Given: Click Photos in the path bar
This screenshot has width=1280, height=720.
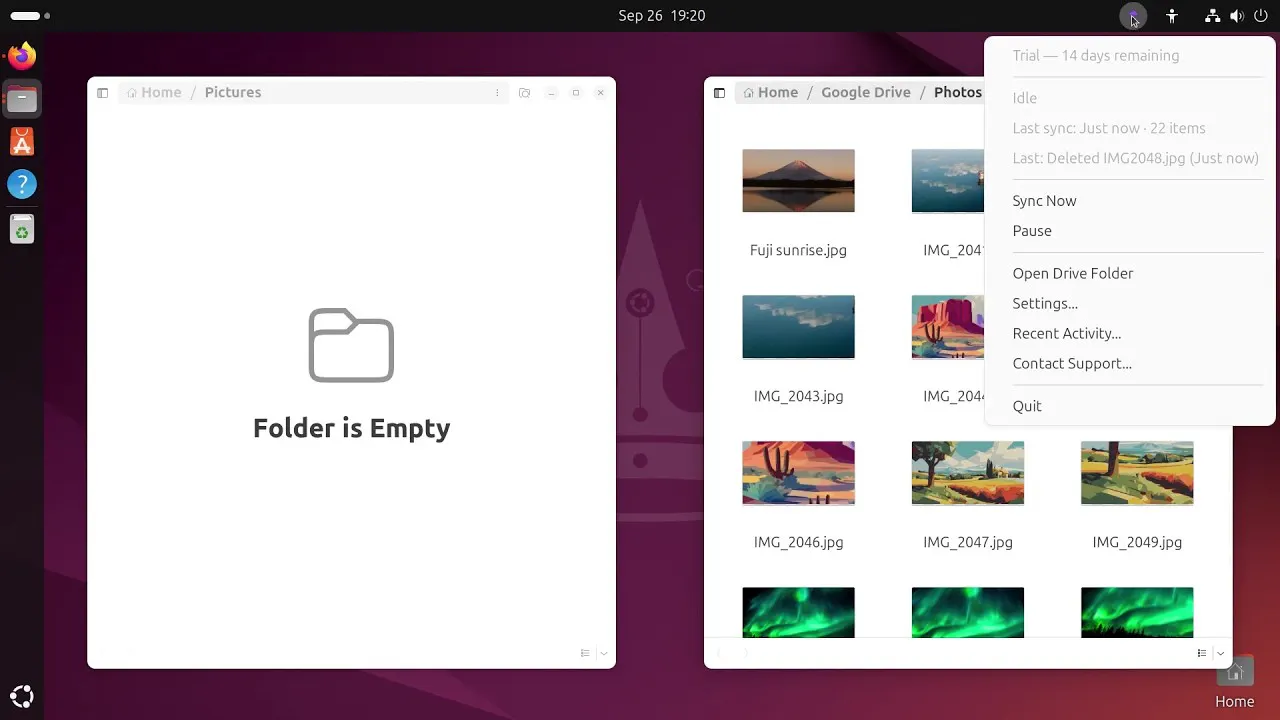Looking at the screenshot, I should pyautogui.click(x=958, y=92).
